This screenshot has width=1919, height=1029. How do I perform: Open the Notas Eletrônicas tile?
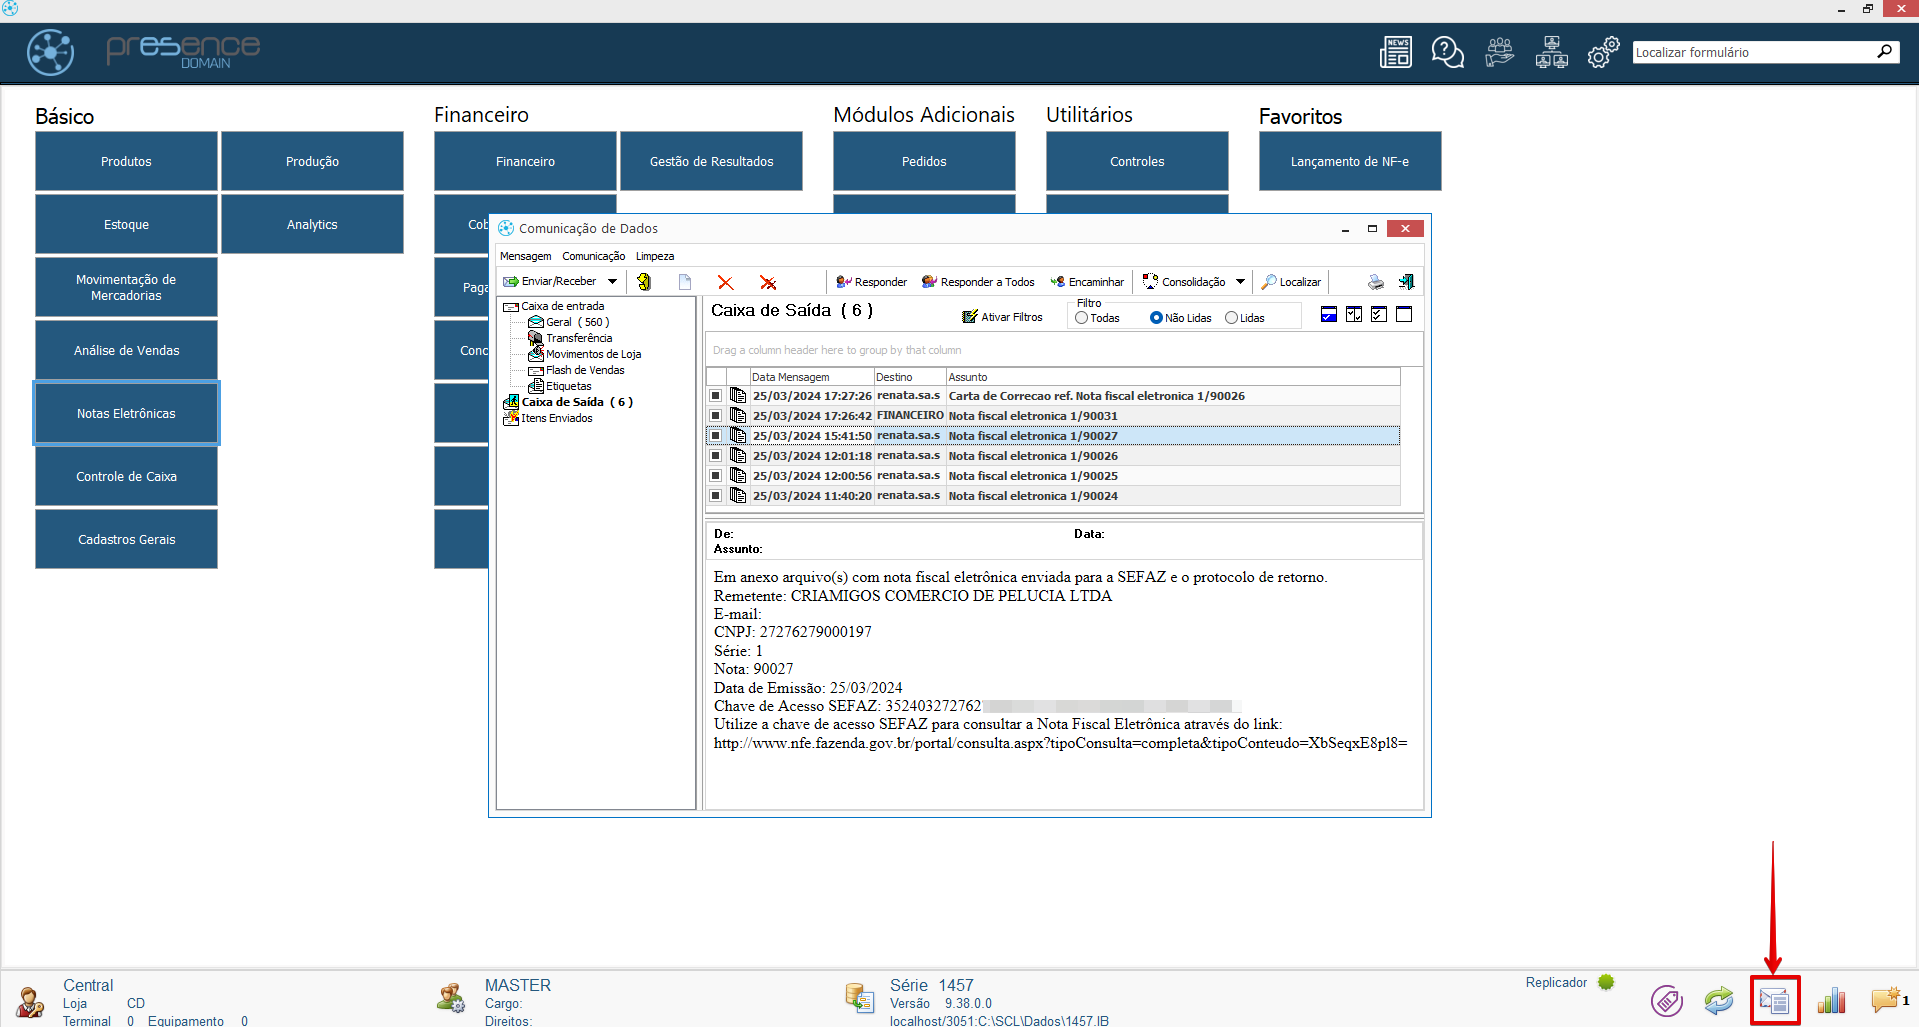126,413
